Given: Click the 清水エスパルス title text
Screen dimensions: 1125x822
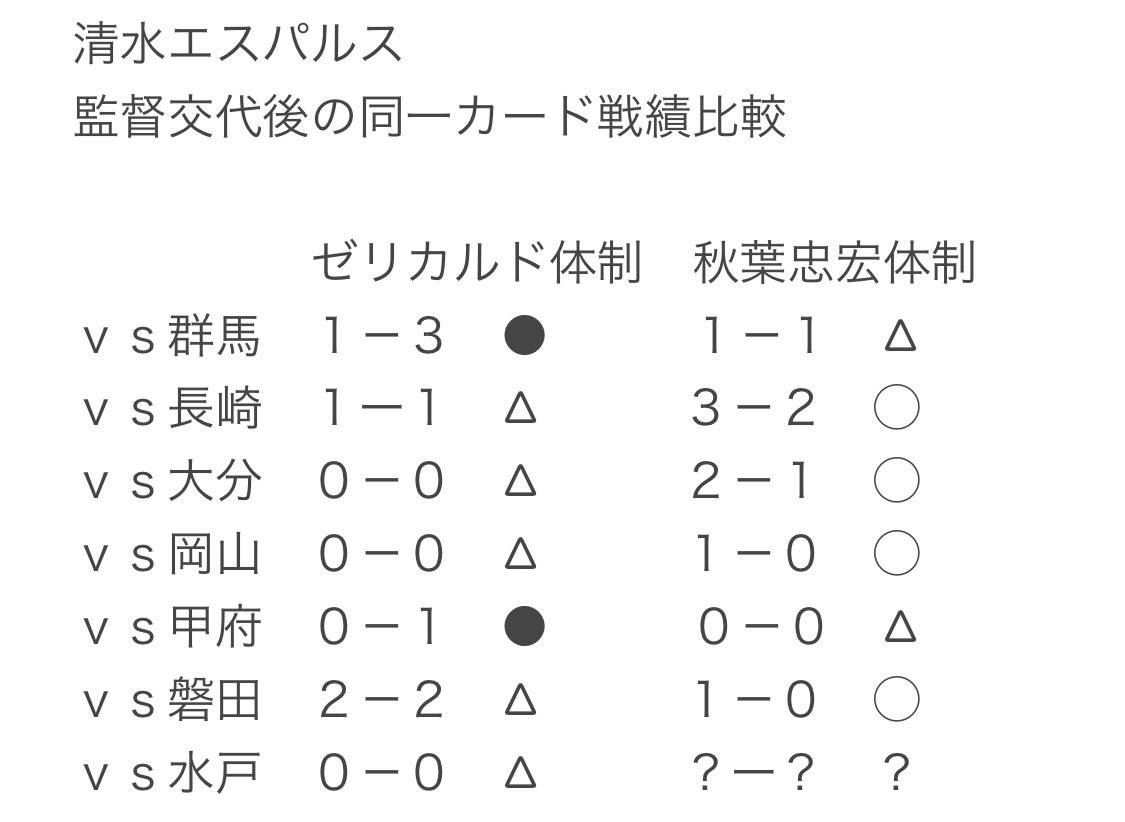Looking at the screenshot, I should tap(238, 45).
